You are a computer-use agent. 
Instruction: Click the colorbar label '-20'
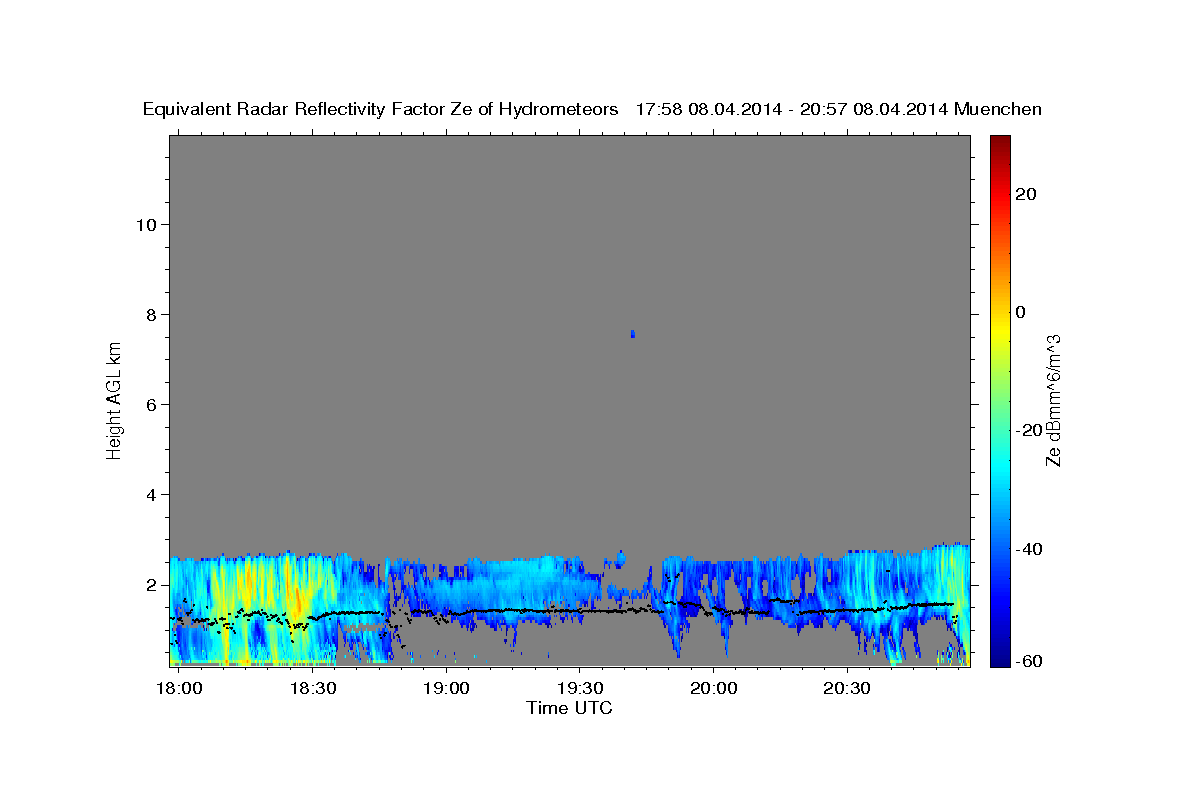[1029, 430]
